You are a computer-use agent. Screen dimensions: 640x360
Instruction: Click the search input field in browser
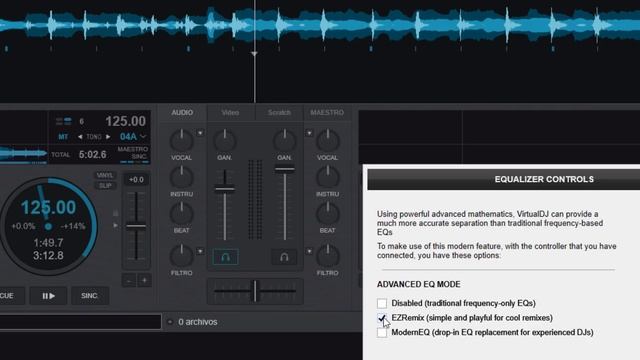[80, 322]
